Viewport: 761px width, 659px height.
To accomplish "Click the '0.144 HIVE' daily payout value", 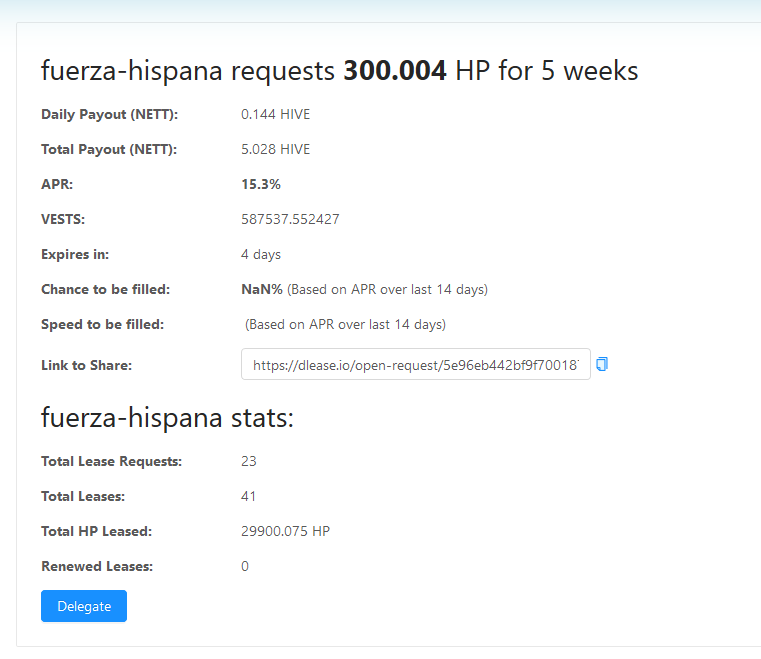I will coord(275,115).
